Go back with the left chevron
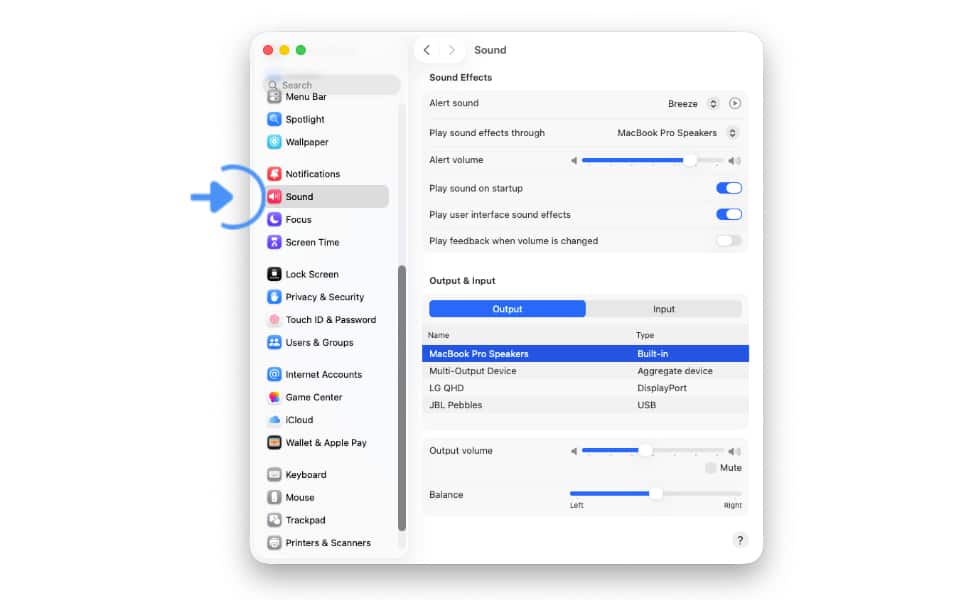 (427, 50)
